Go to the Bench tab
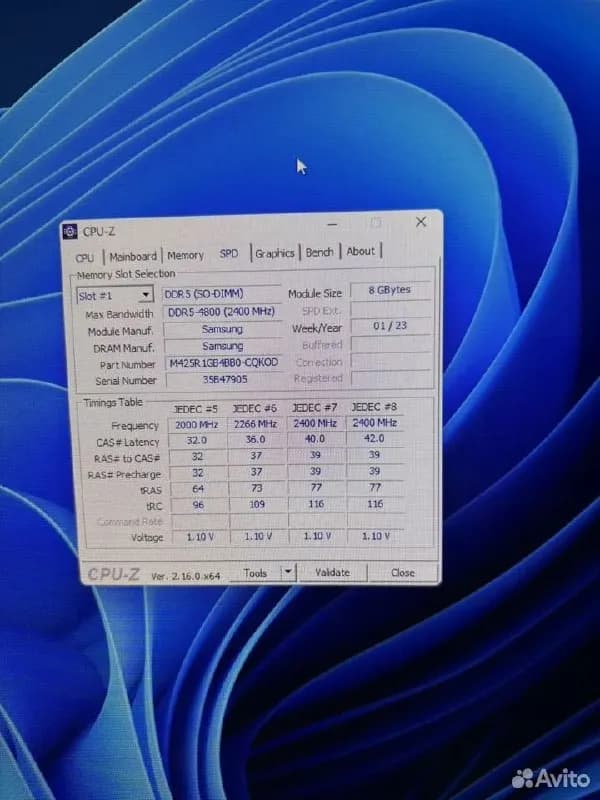The height and width of the screenshot is (800, 600). [319, 252]
